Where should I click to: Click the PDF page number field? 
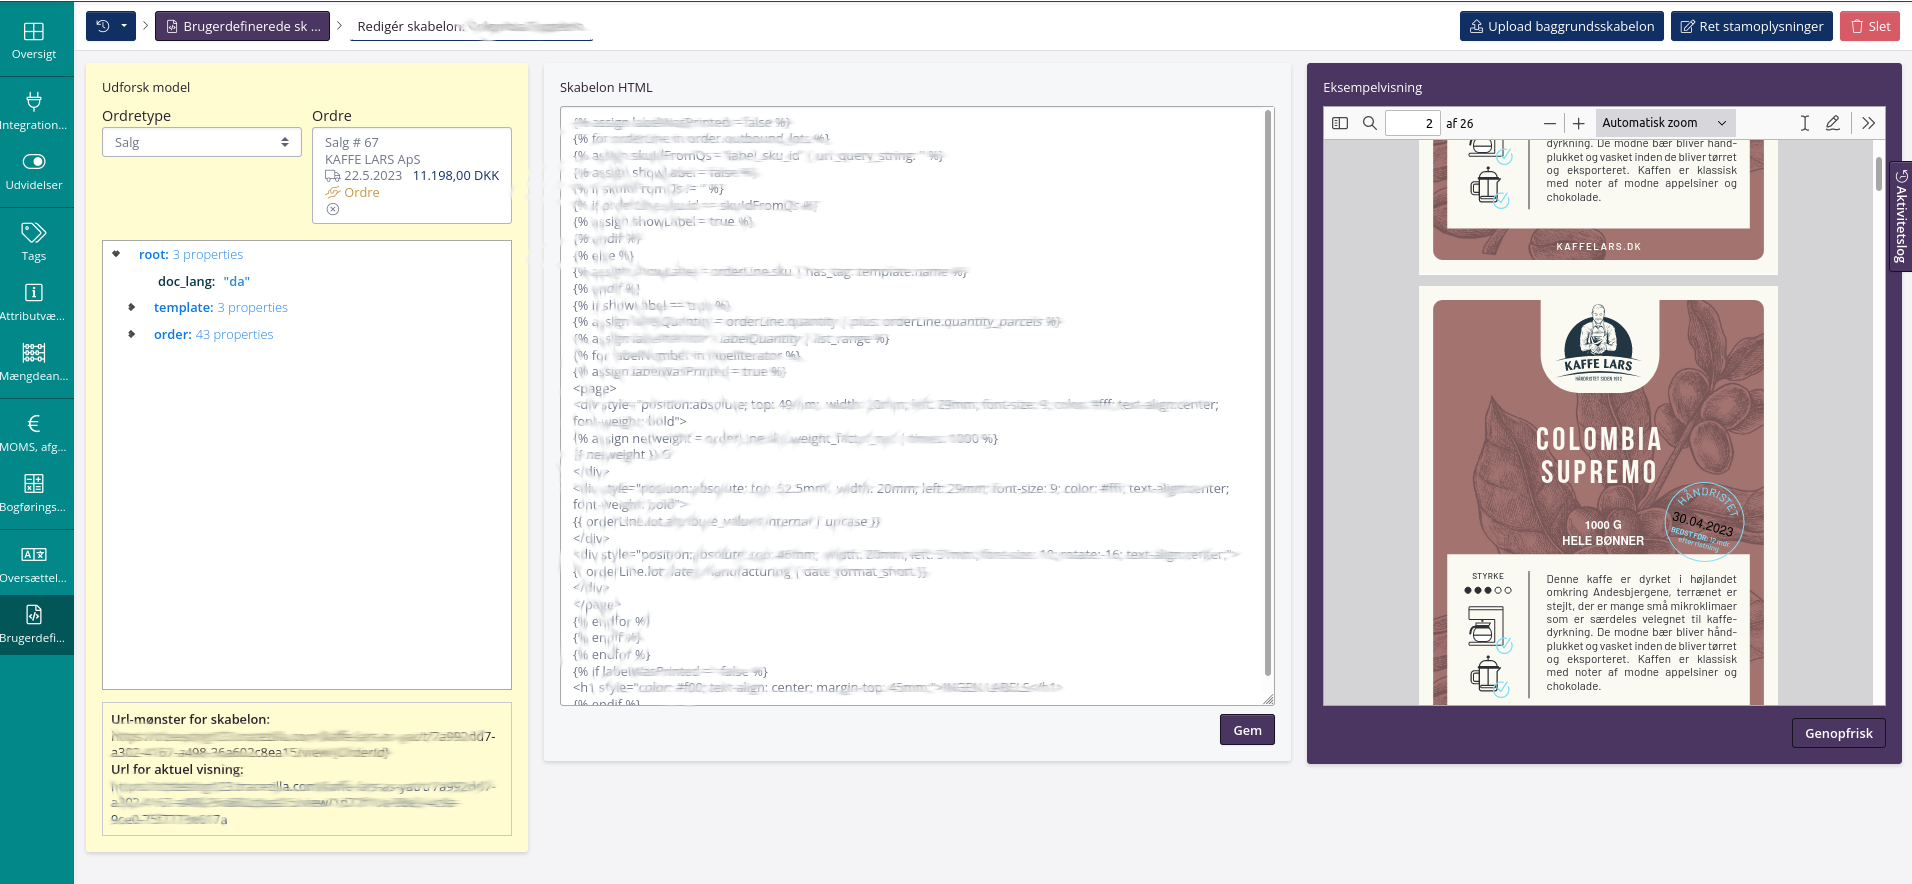(1412, 123)
